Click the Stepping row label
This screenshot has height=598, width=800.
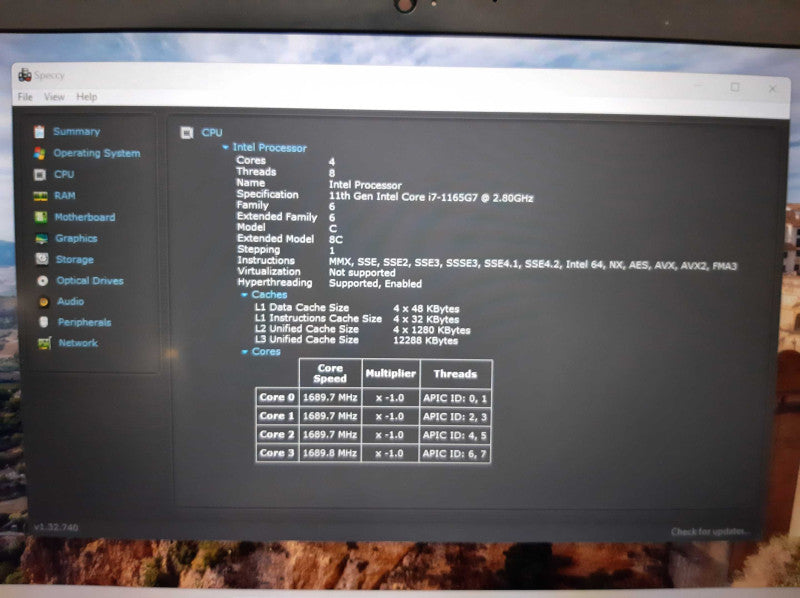point(258,250)
